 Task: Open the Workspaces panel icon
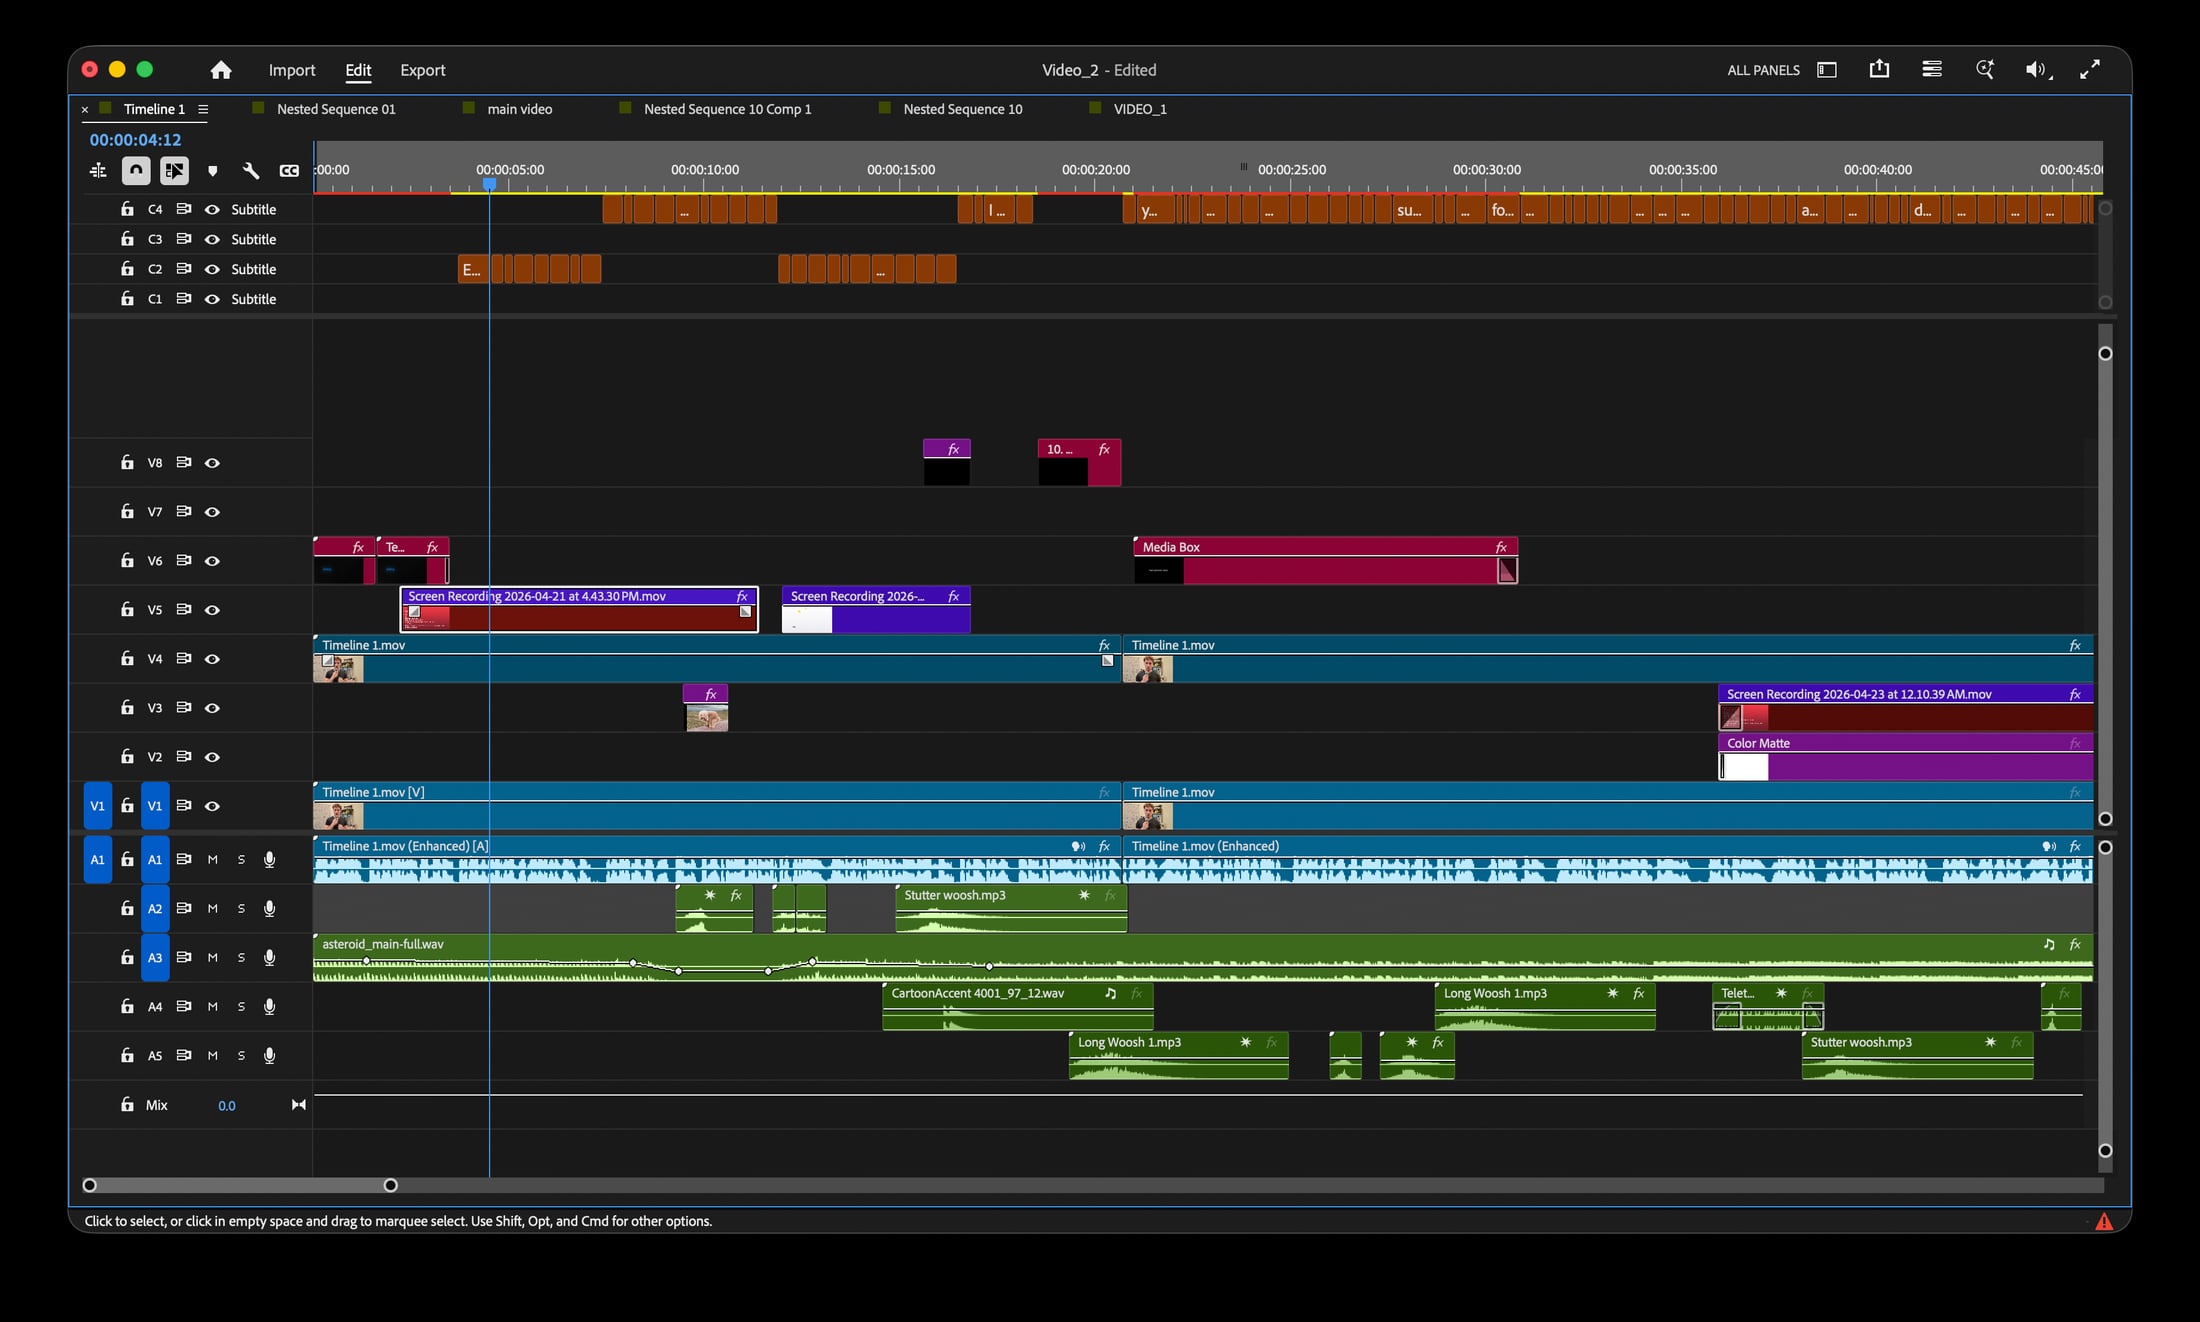click(x=1827, y=70)
